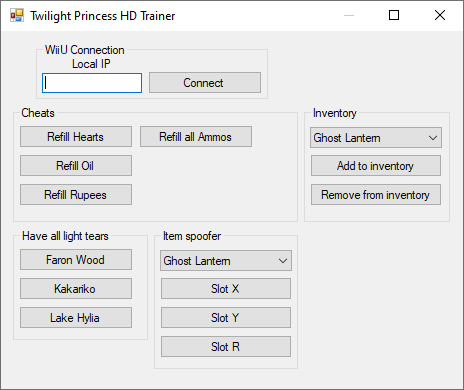The height and width of the screenshot is (390, 464).
Task: Click Refill Rupees button
Action: tap(76, 195)
